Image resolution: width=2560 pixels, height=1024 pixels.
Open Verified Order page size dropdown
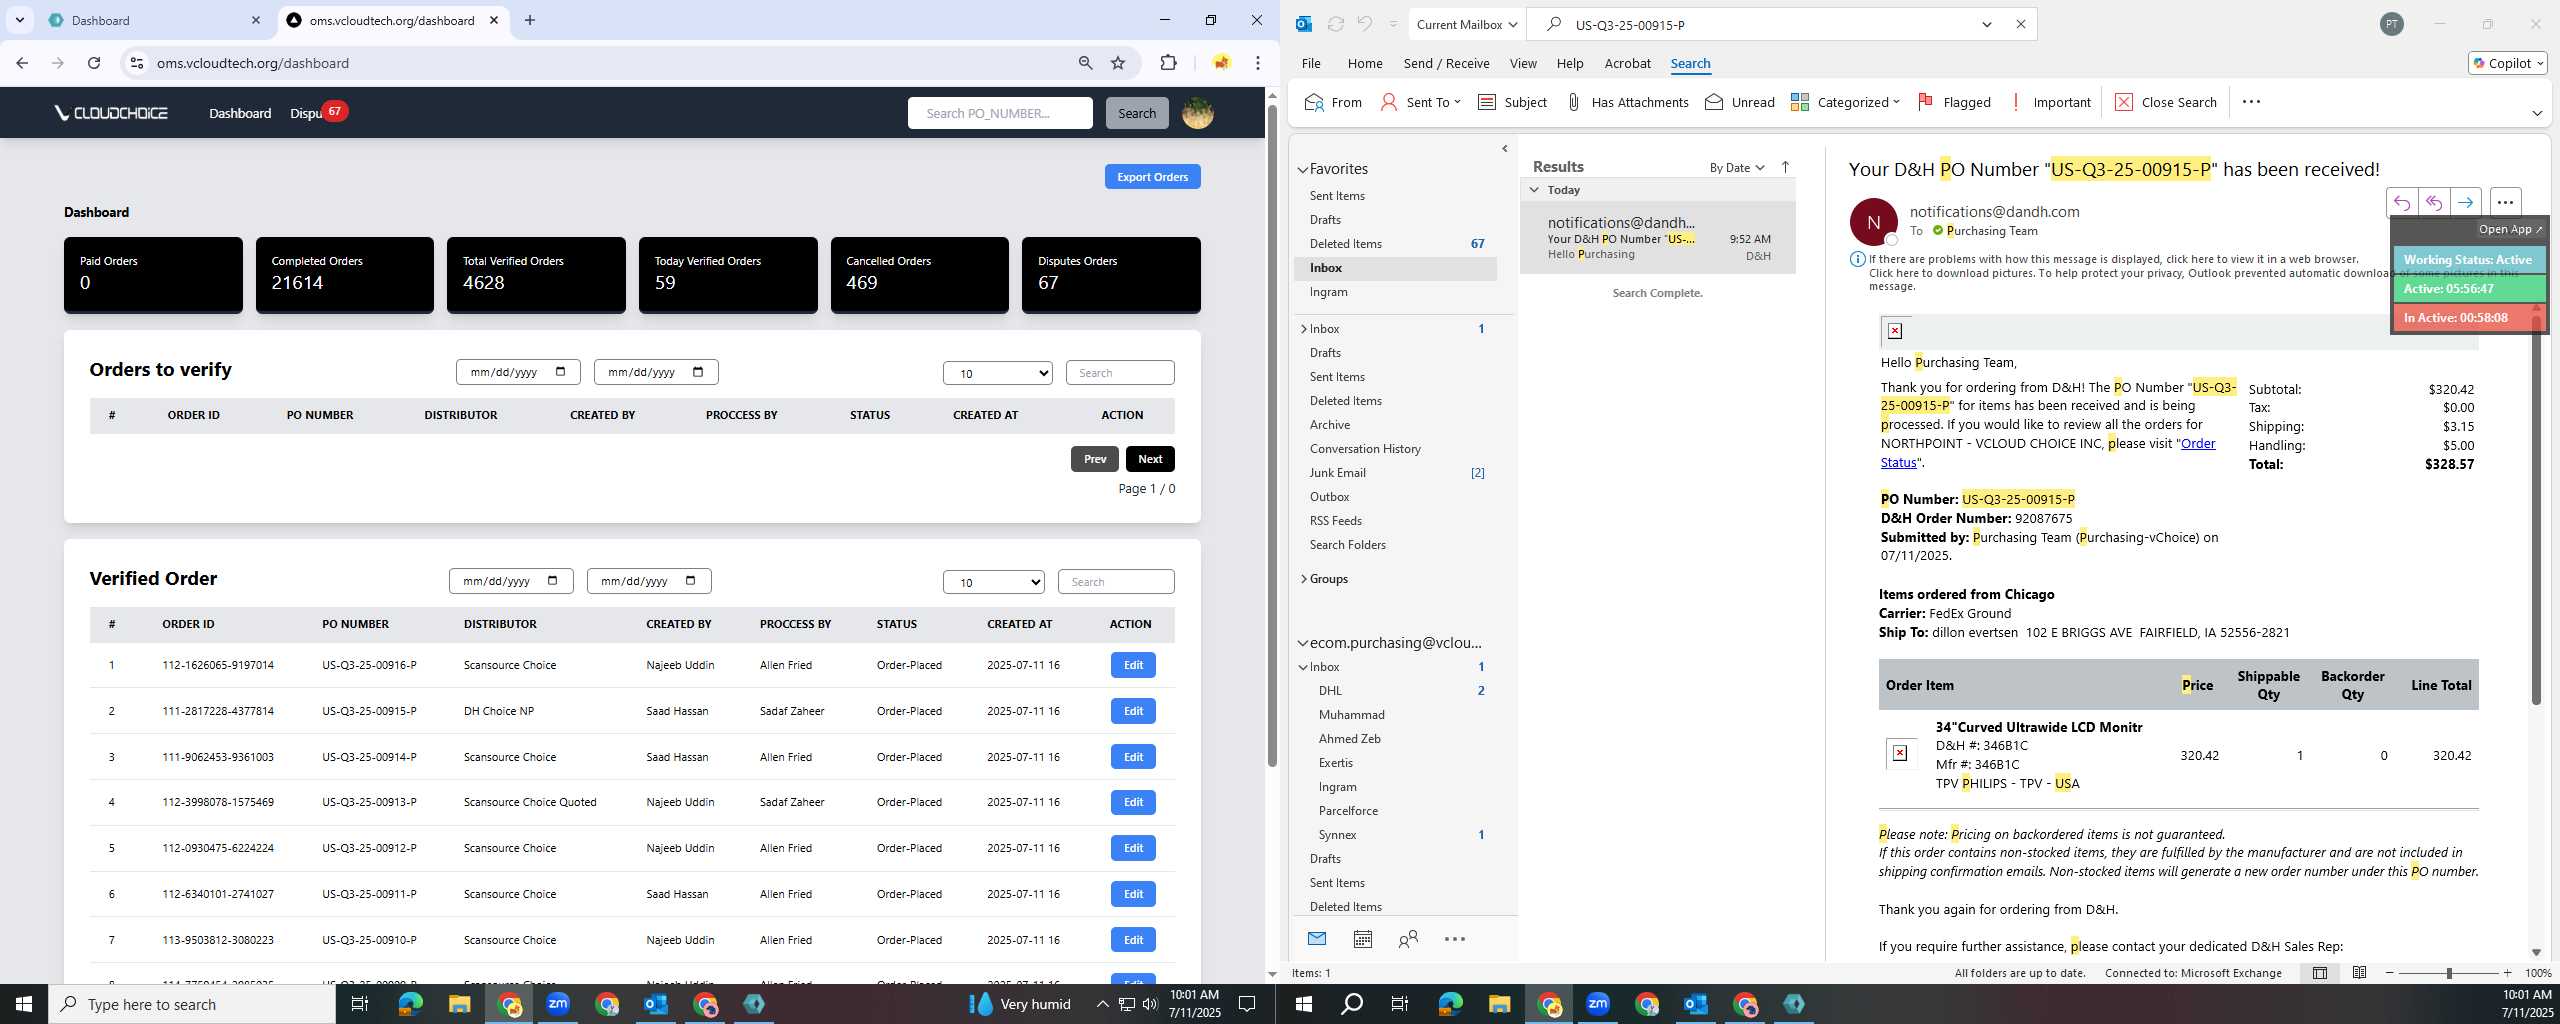tap(993, 582)
